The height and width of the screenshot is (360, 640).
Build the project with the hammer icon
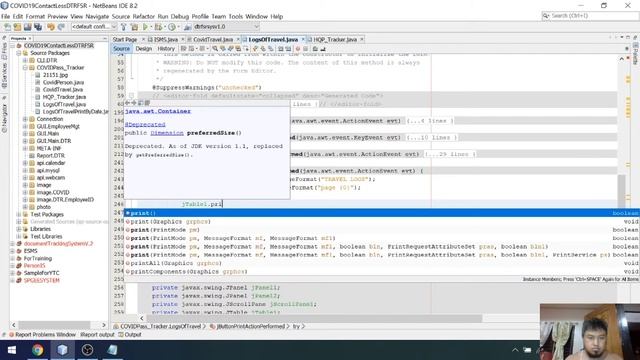tap(123, 27)
